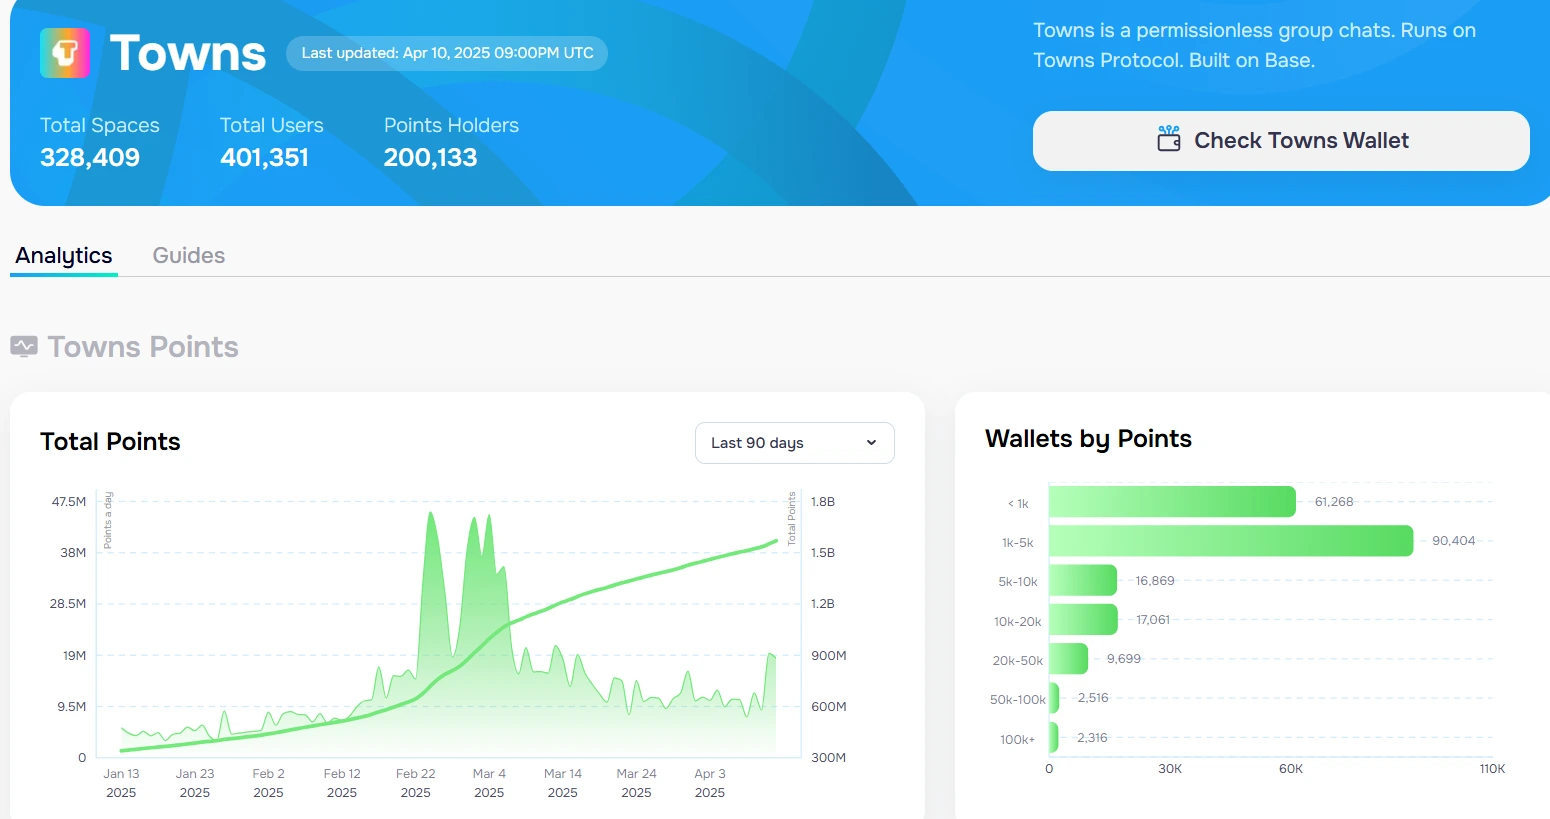The height and width of the screenshot is (819, 1550).
Task: Click the 100k+ category axis label
Action: click(x=1018, y=740)
